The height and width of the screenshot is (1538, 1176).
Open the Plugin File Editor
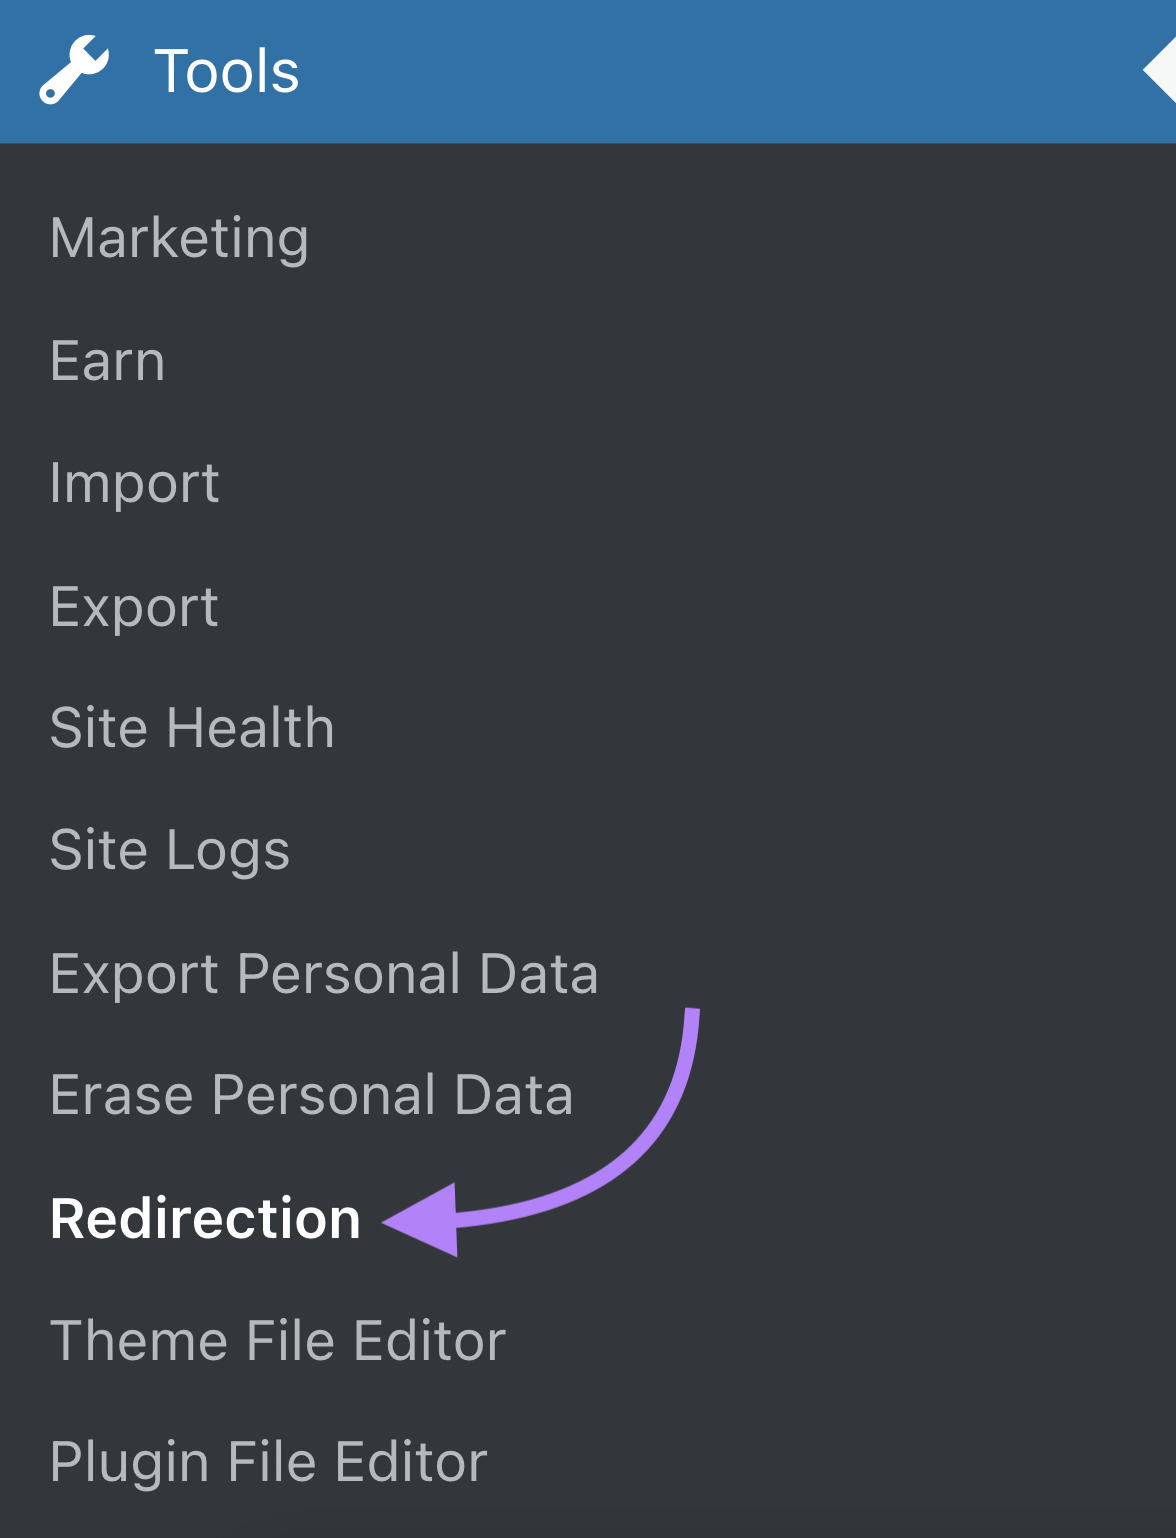tap(267, 1463)
